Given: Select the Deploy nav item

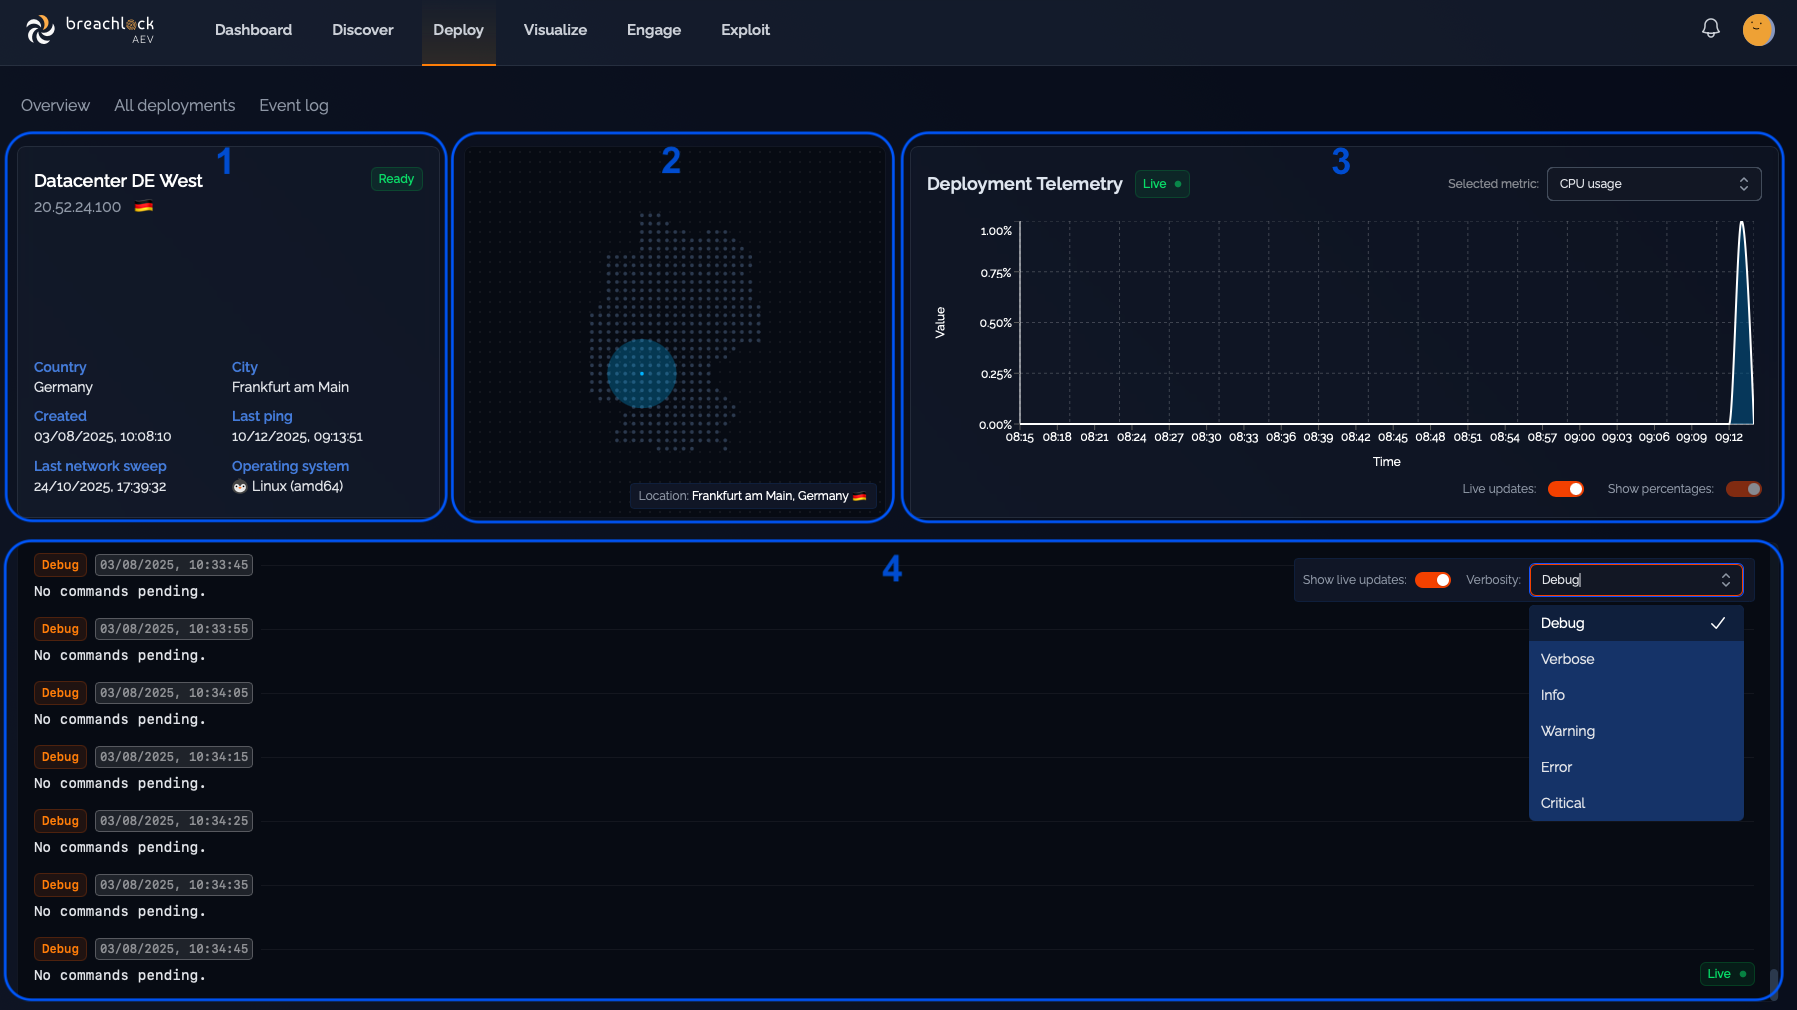Looking at the screenshot, I should (x=458, y=30).
